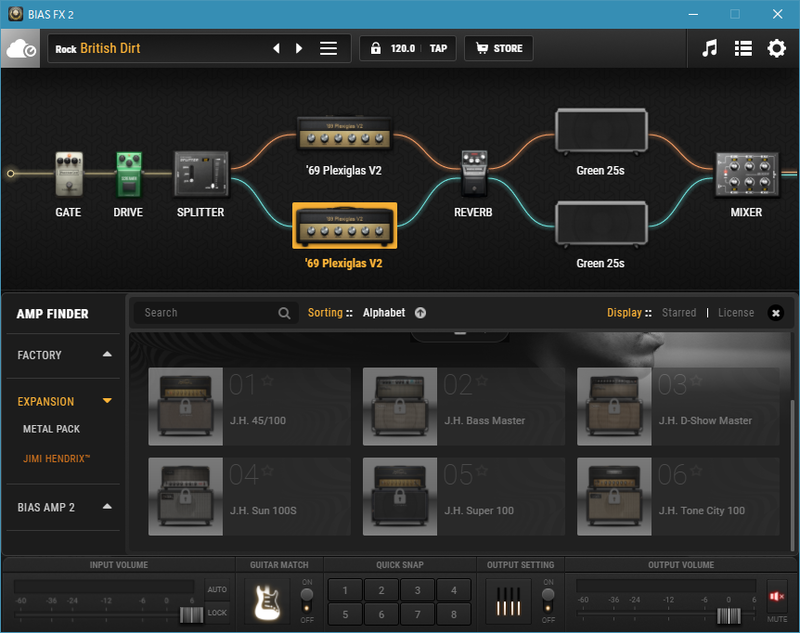
Task: Select J.H. Sun 100S amp
Action: (x=249, y=496)
